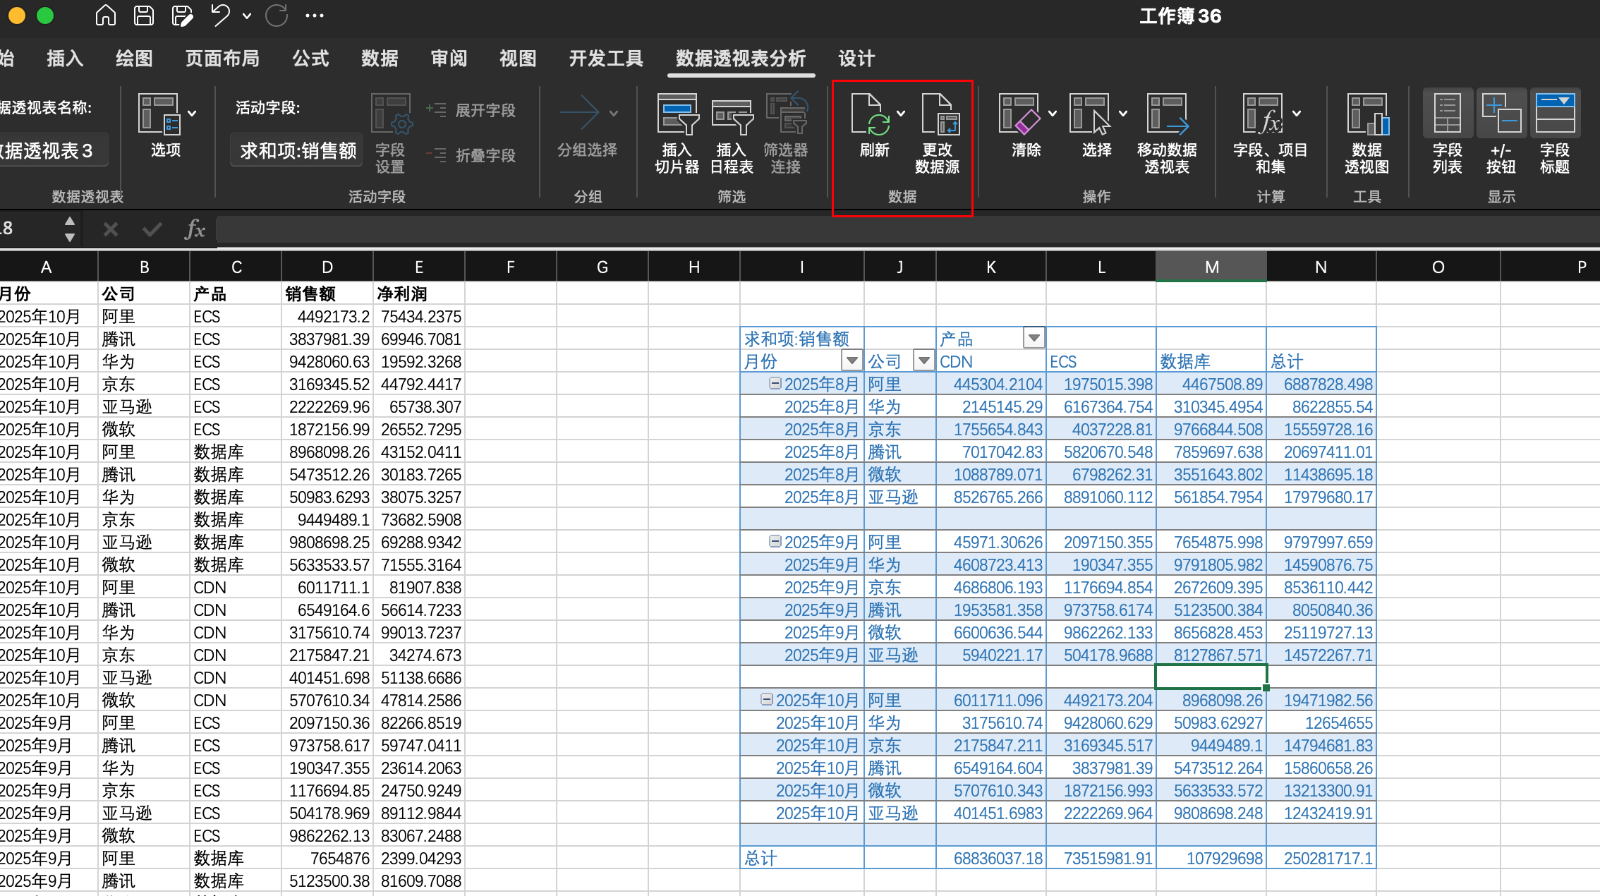This screenshot has width=1600, height=896.
Task: Select column M header
Action: point(1211,267)
